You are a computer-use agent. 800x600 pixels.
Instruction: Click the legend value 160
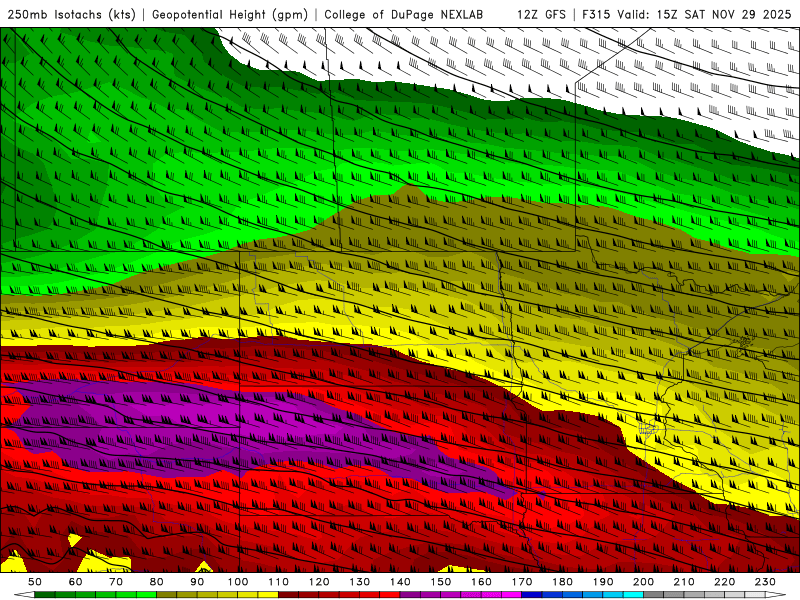tap(482, 582)
